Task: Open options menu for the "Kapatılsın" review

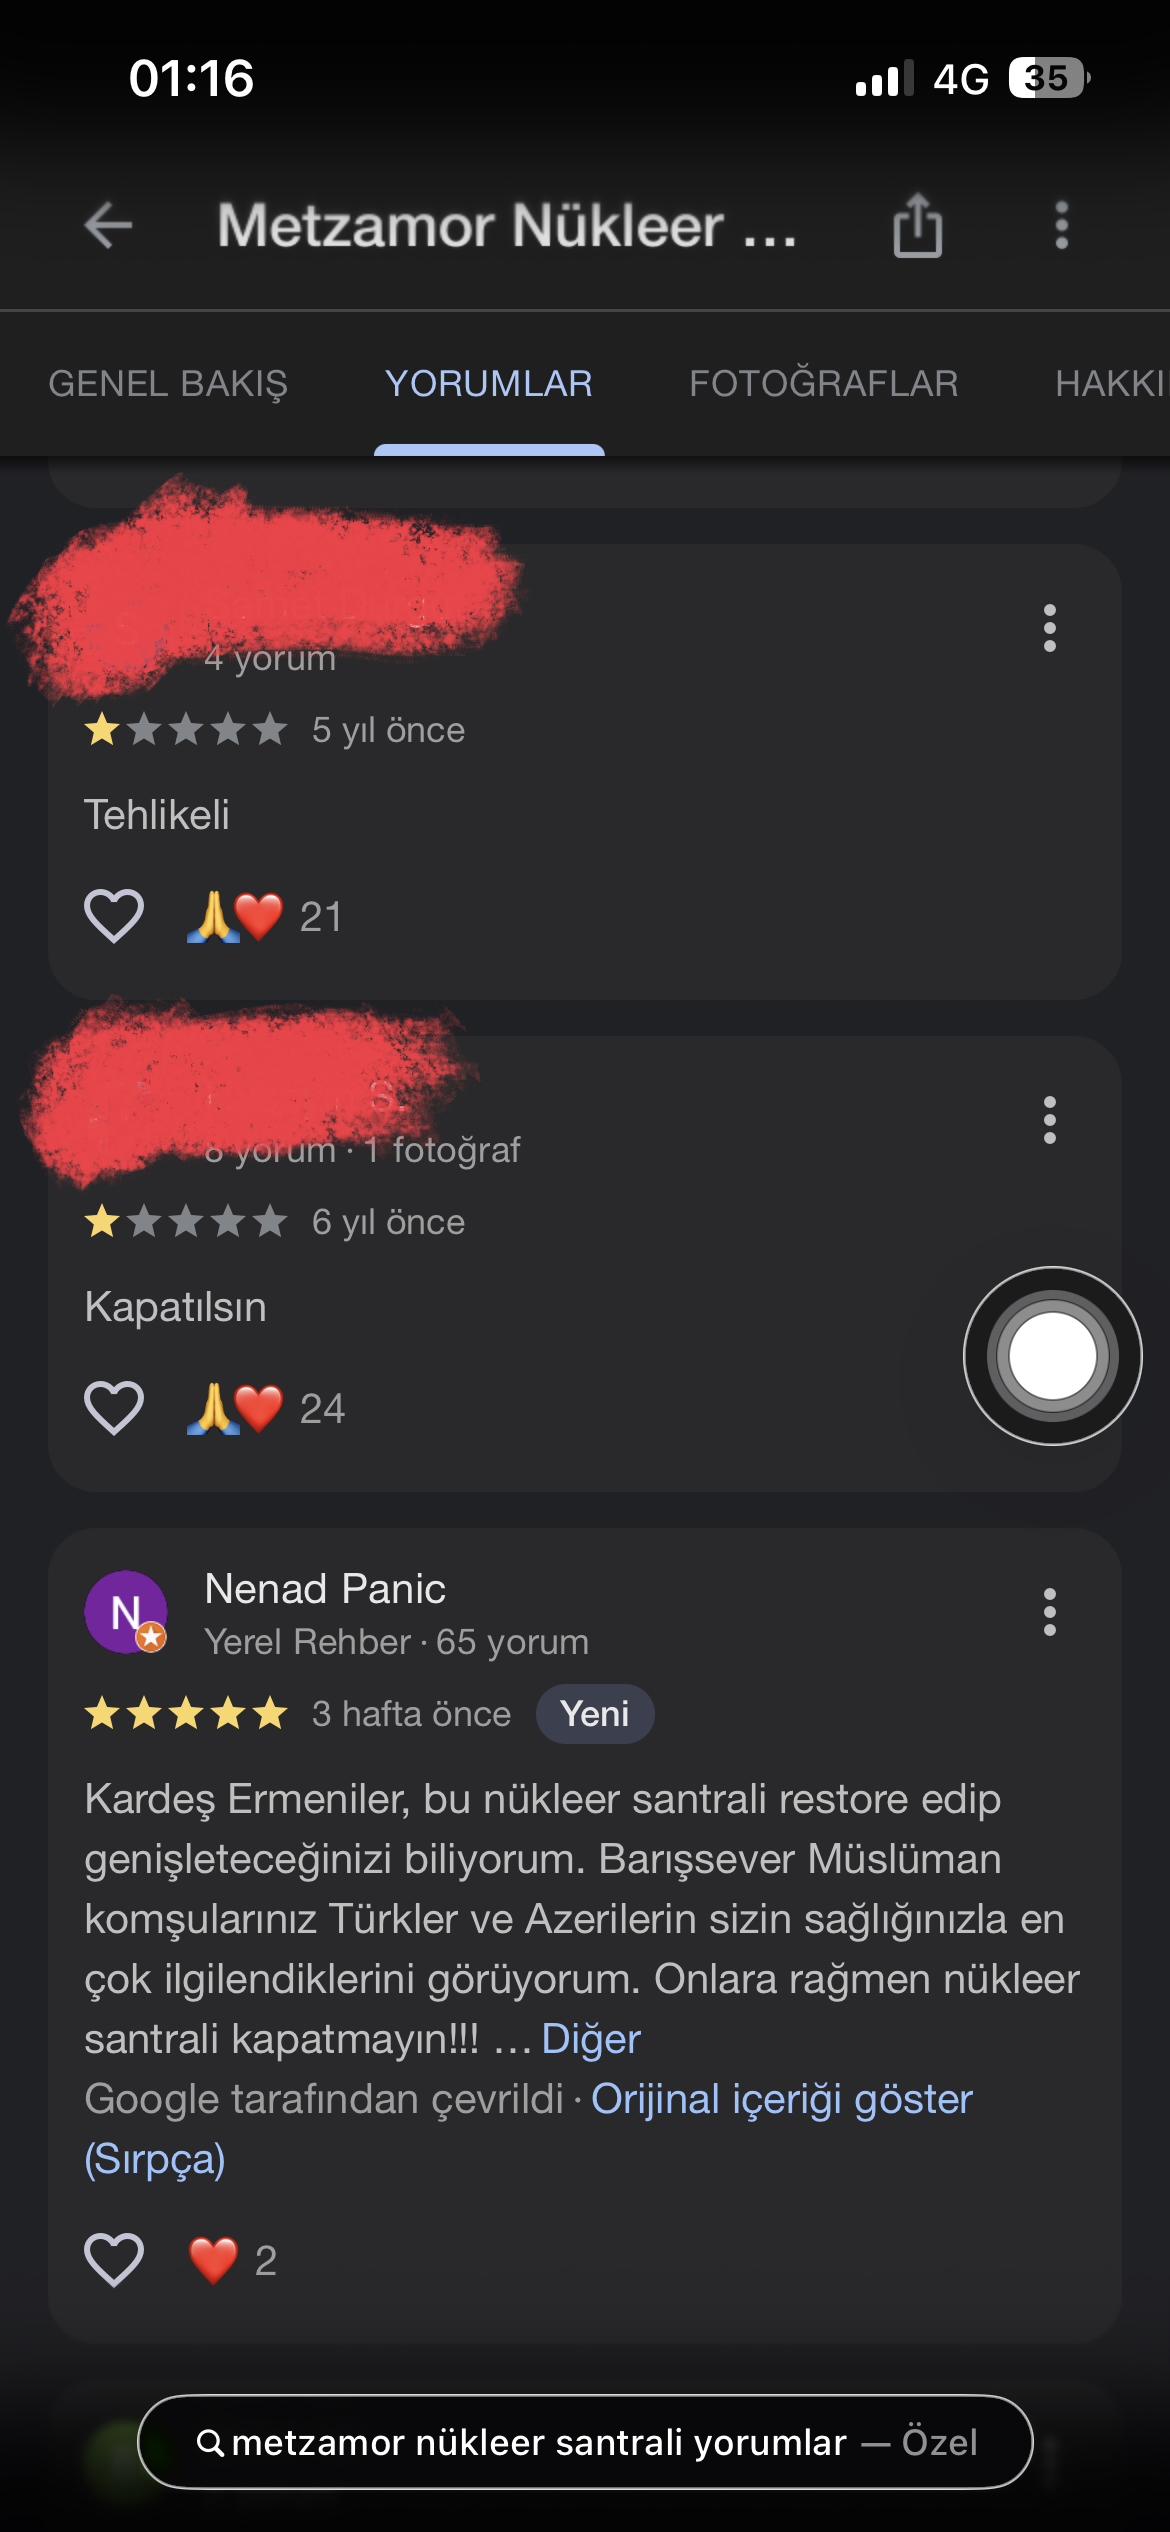Action: pos(1049,1120)
